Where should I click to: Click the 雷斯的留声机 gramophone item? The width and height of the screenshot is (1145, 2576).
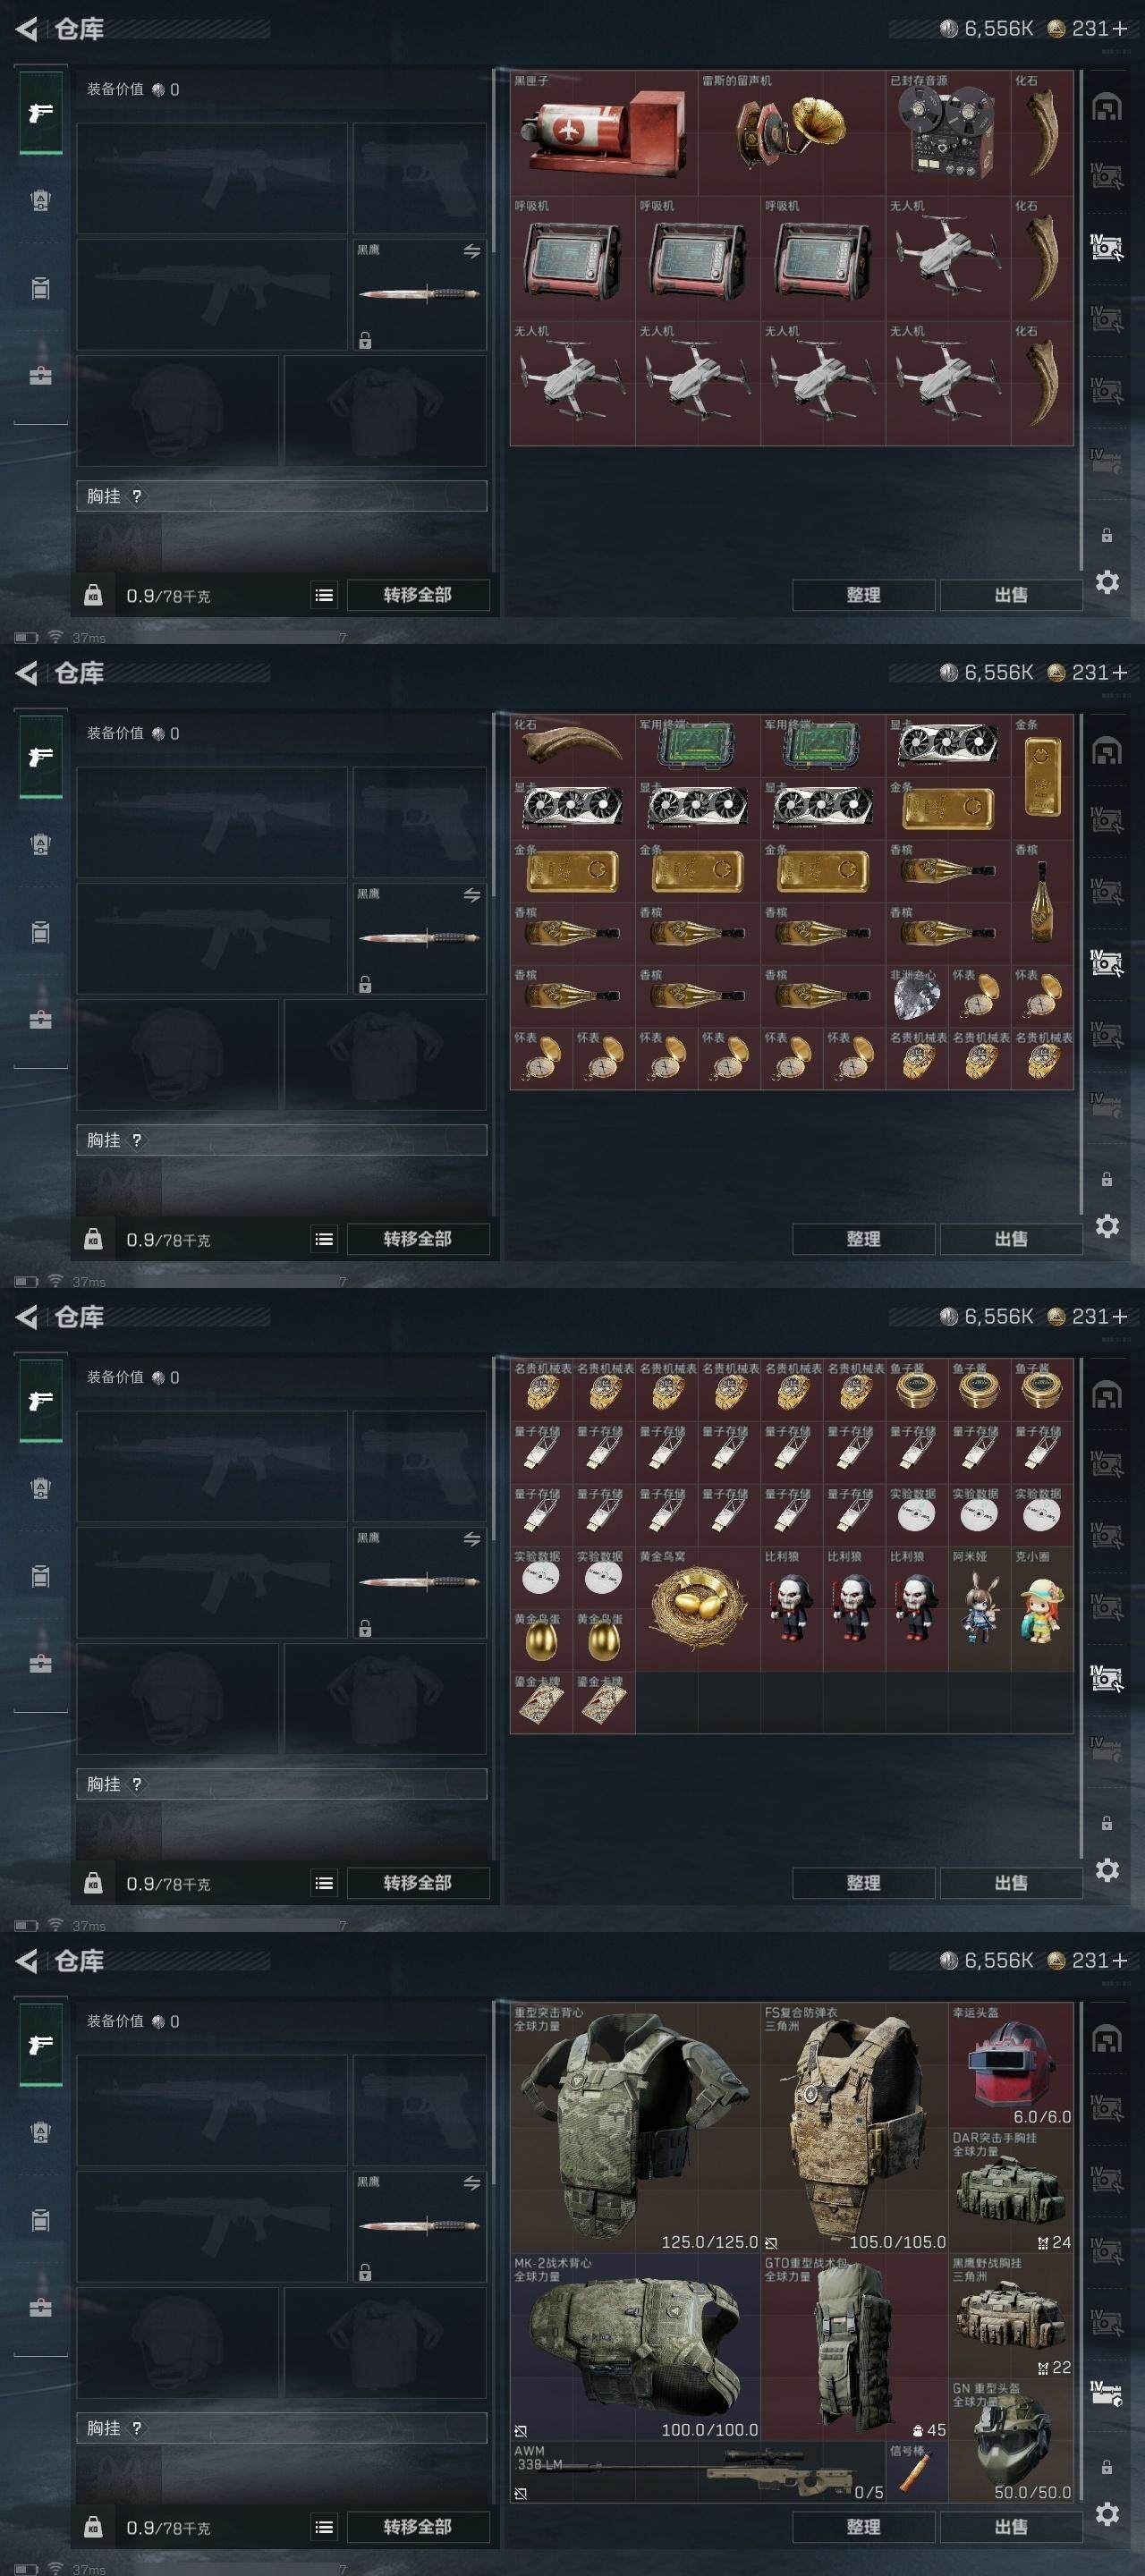(791, 132)
